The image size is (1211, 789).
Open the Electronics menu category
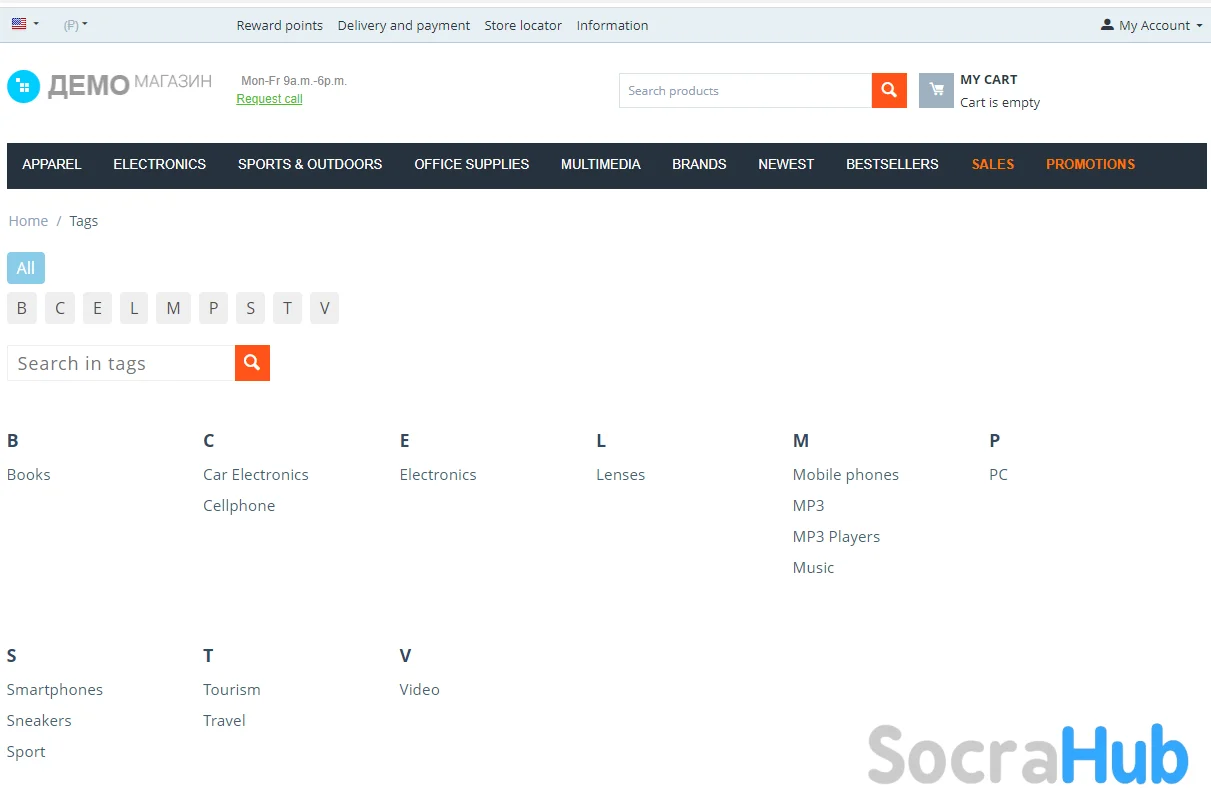pos(159,164)
